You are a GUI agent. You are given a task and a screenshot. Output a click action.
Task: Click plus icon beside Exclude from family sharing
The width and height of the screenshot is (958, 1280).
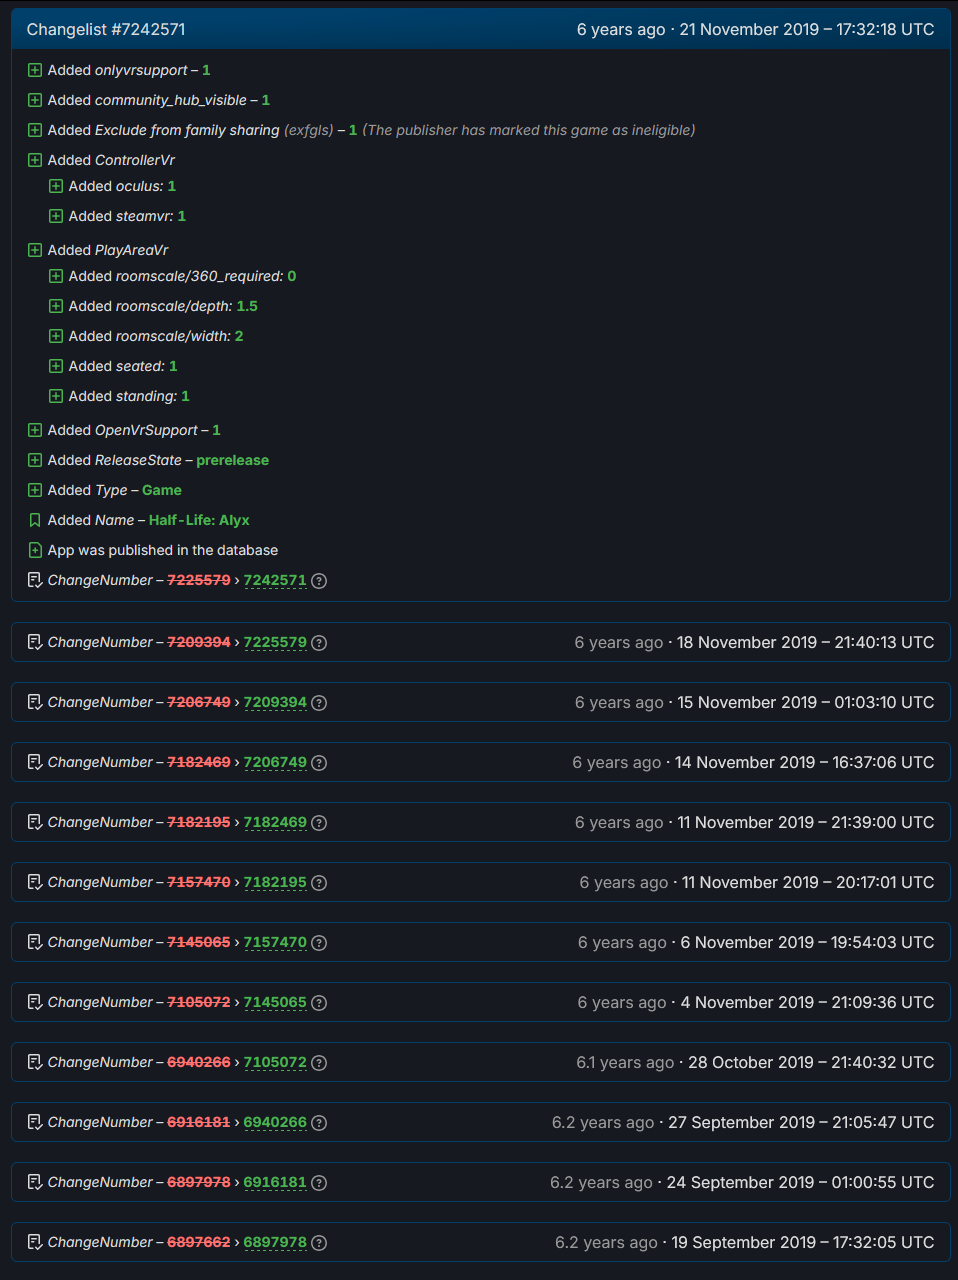coord(35,130)
